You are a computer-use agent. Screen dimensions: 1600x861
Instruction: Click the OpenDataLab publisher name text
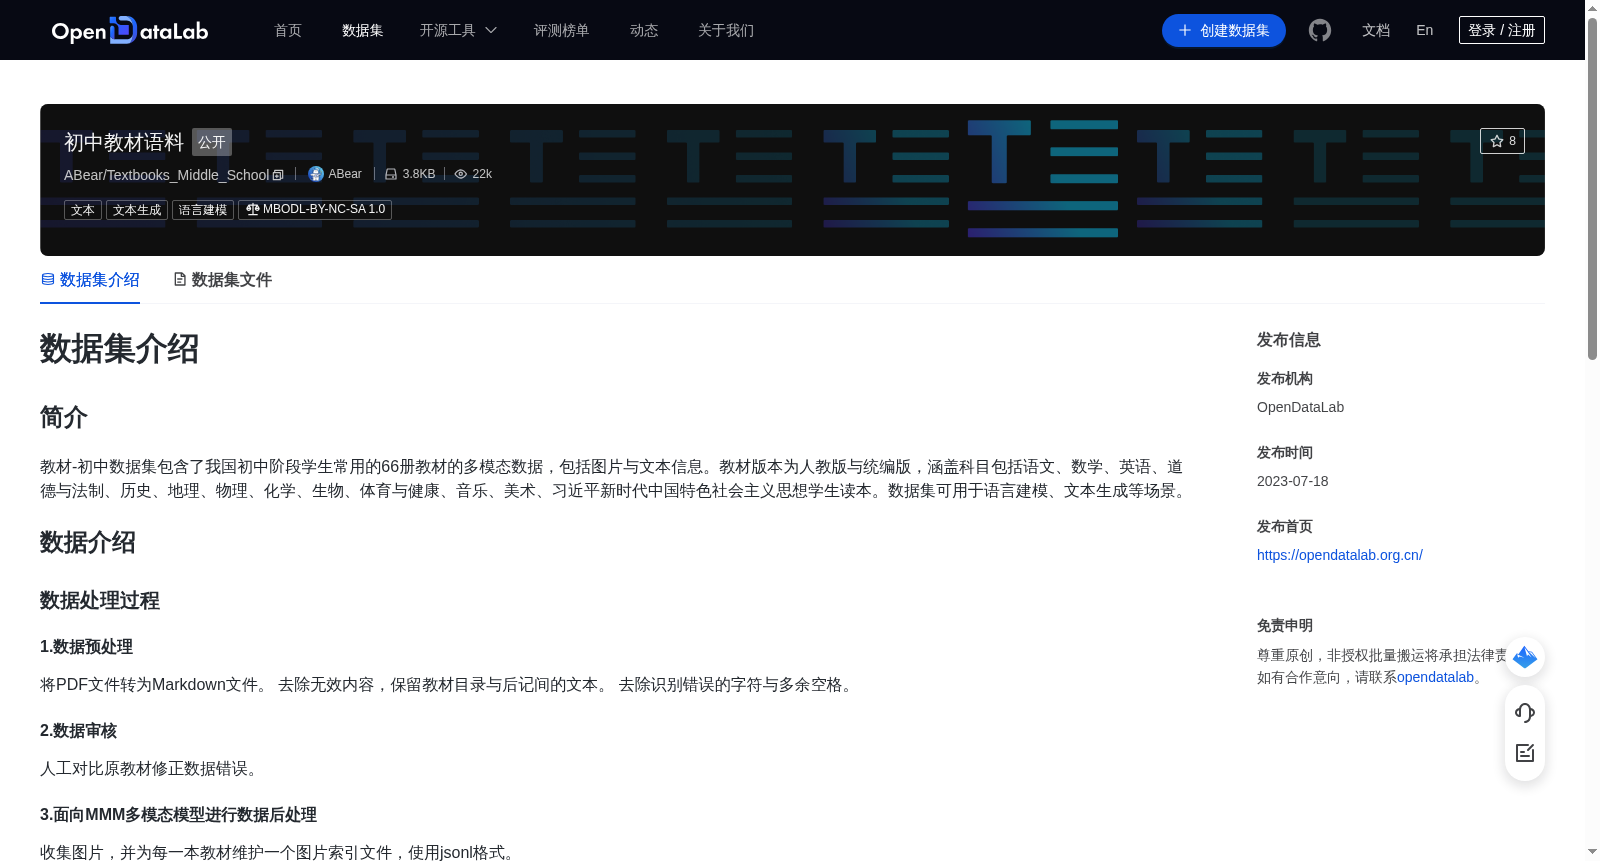pyautogui.click(x=1300, y=407)
